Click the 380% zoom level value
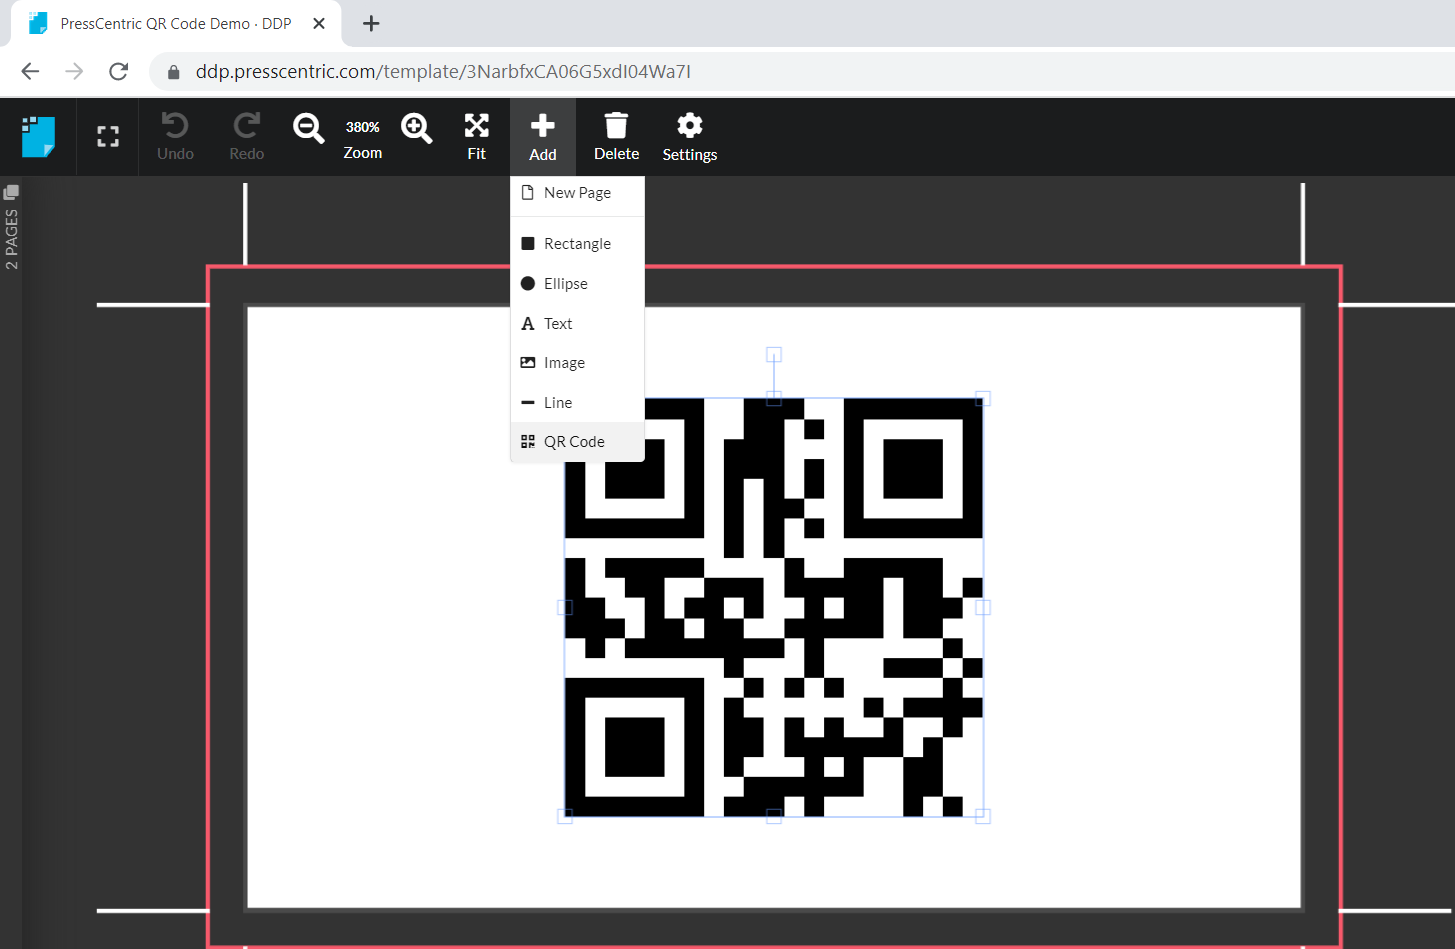Image resolution: width=1455 pixels, height=949 pixels. (363, 127)
